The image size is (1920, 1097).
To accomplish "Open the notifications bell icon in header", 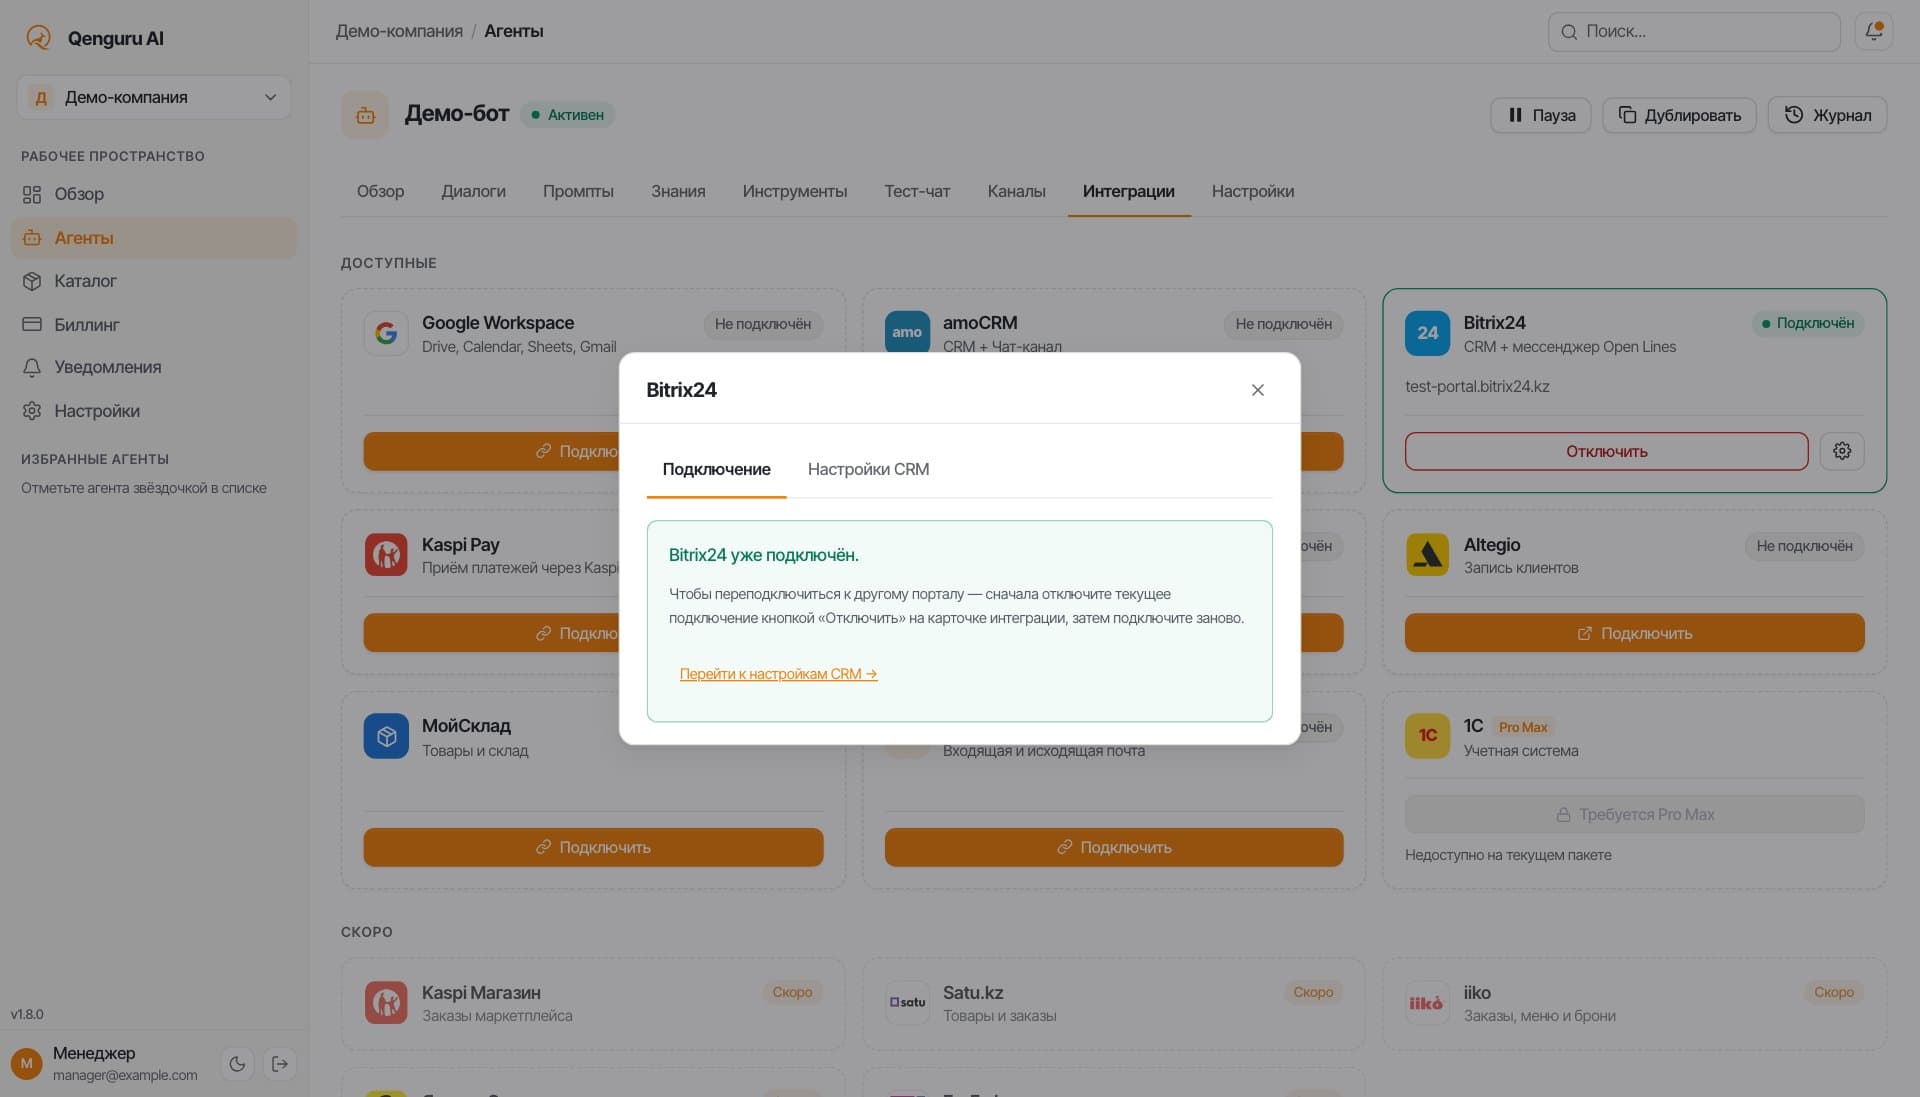I will tap(1873, 31).
